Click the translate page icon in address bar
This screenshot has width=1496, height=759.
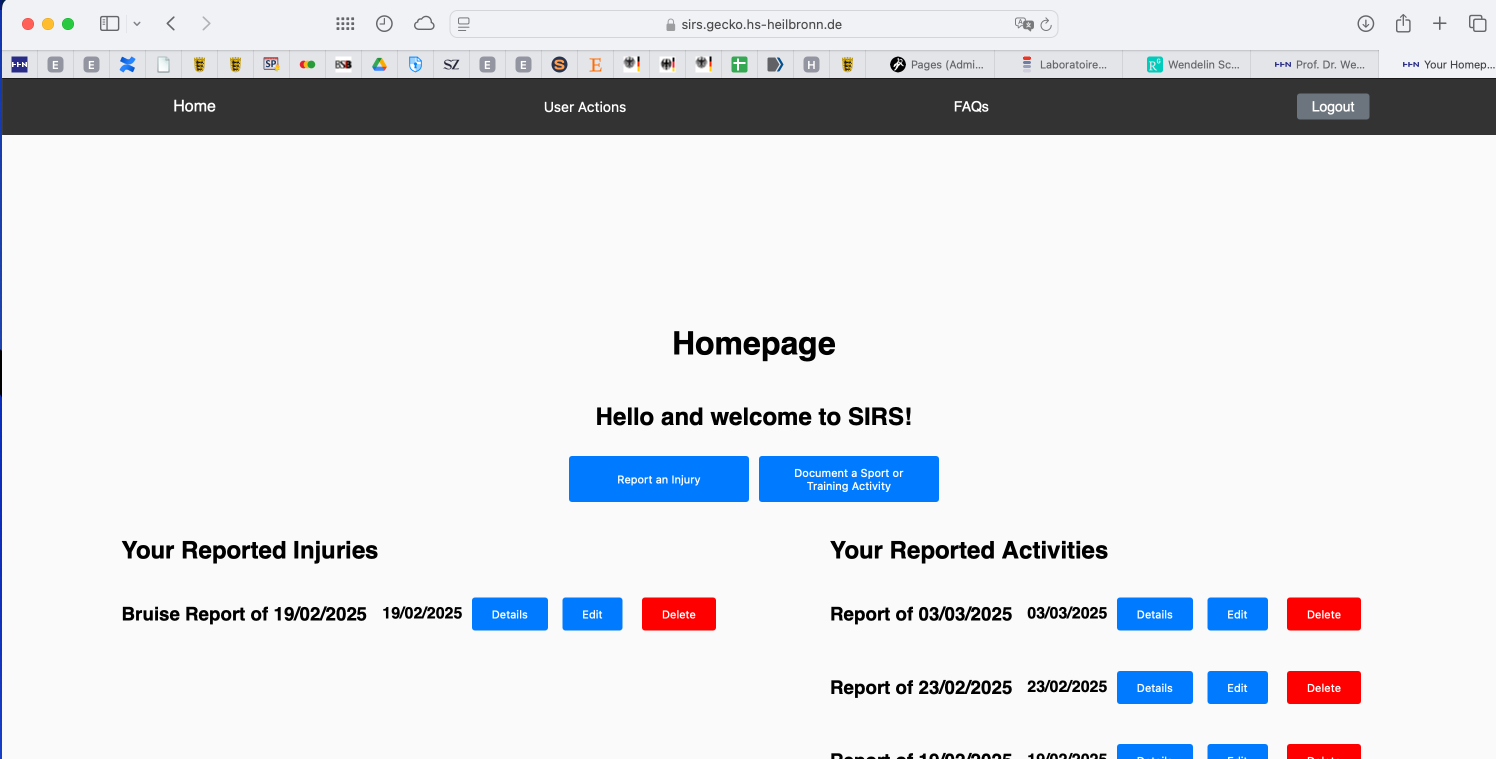(x=1023, y=24)
